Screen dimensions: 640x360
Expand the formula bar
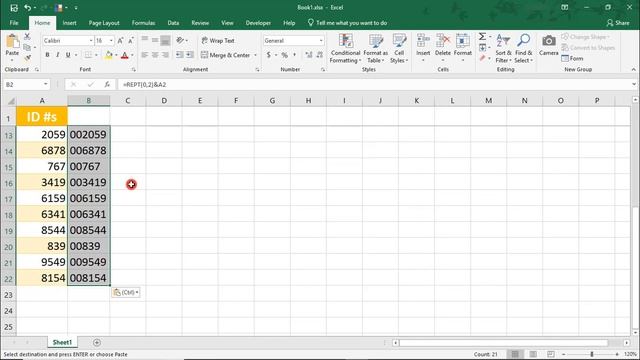(x=633, y=84)
